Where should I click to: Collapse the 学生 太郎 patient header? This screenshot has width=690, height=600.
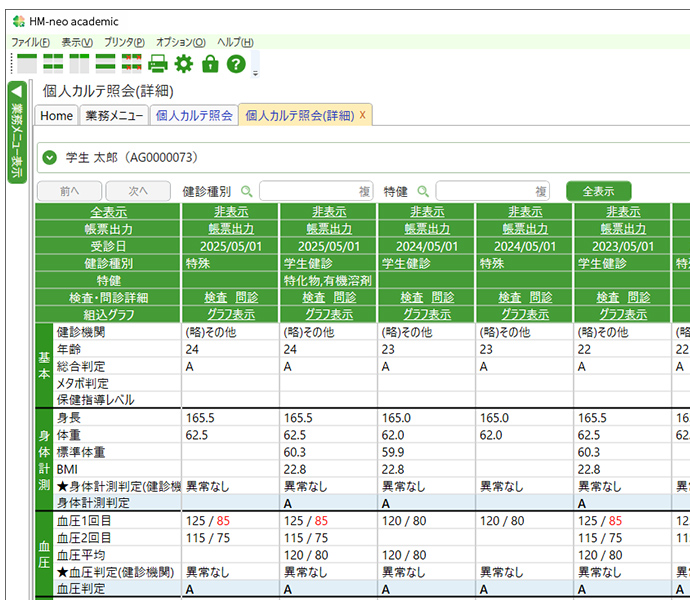click(49, 157)
